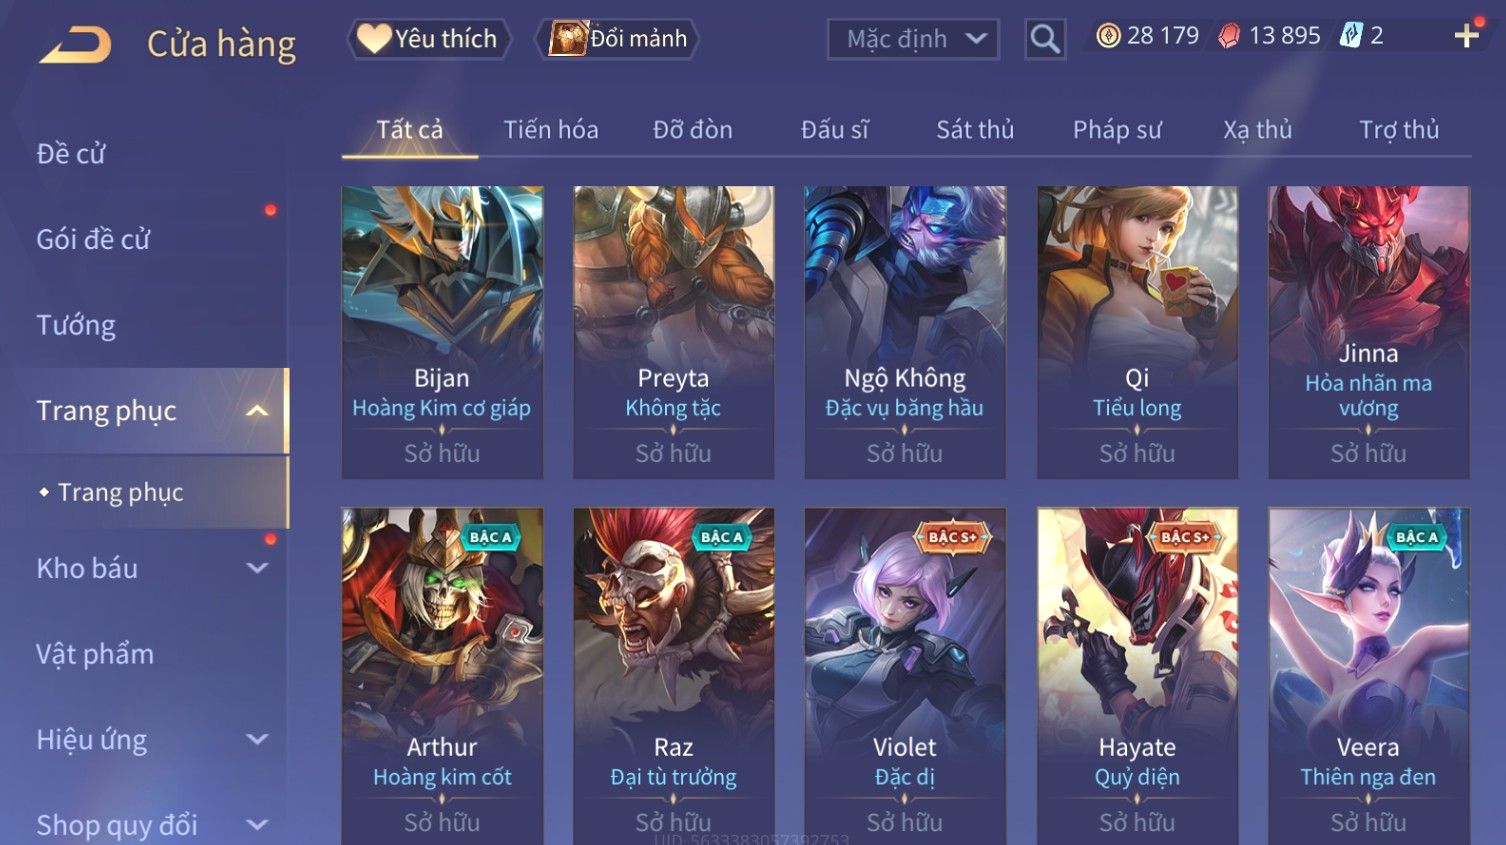
Task: Tap the red ruby currency icon
Action: (1229, 36)
